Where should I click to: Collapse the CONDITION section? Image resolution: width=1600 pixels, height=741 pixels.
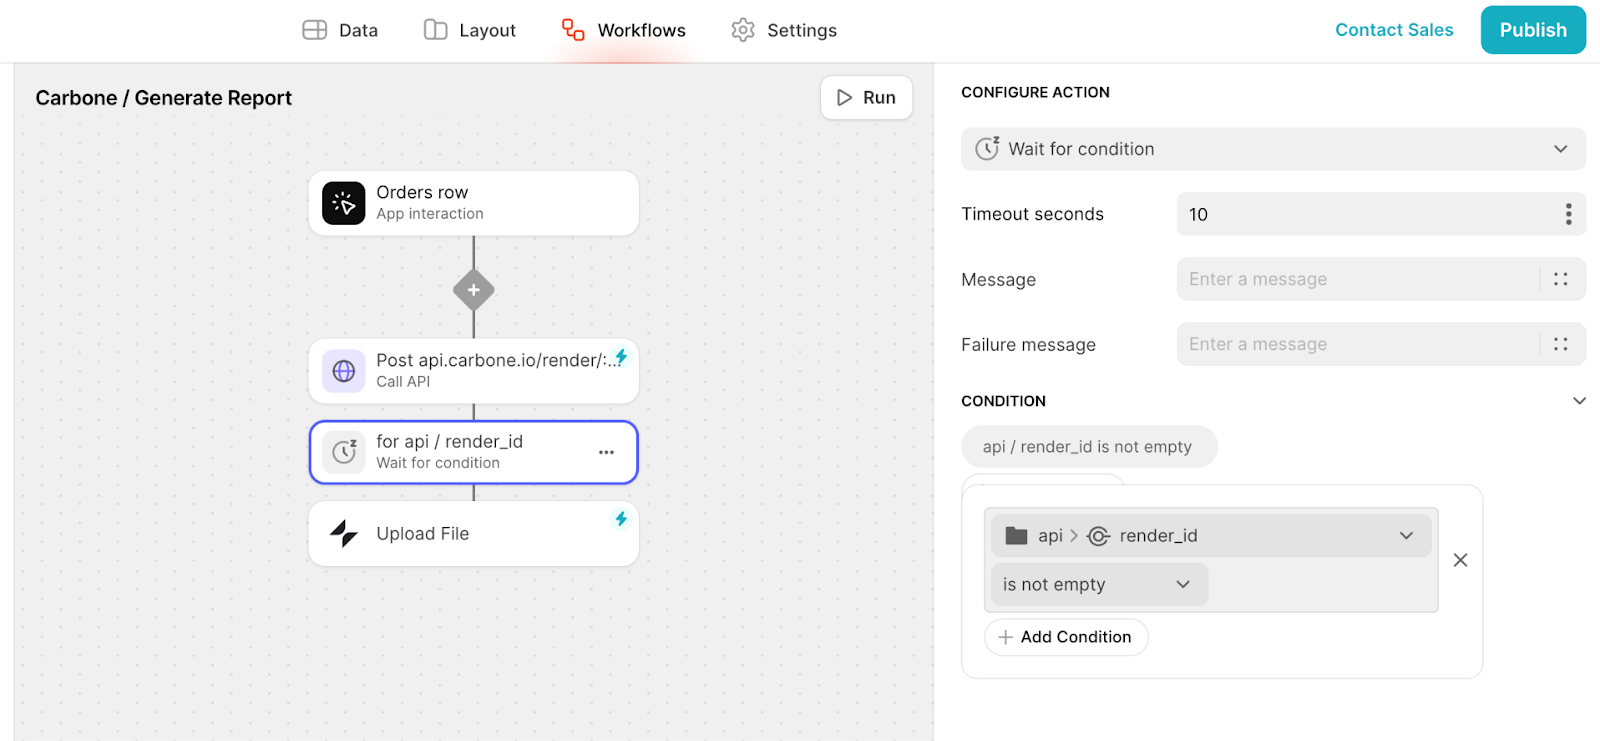point(1579,401)
